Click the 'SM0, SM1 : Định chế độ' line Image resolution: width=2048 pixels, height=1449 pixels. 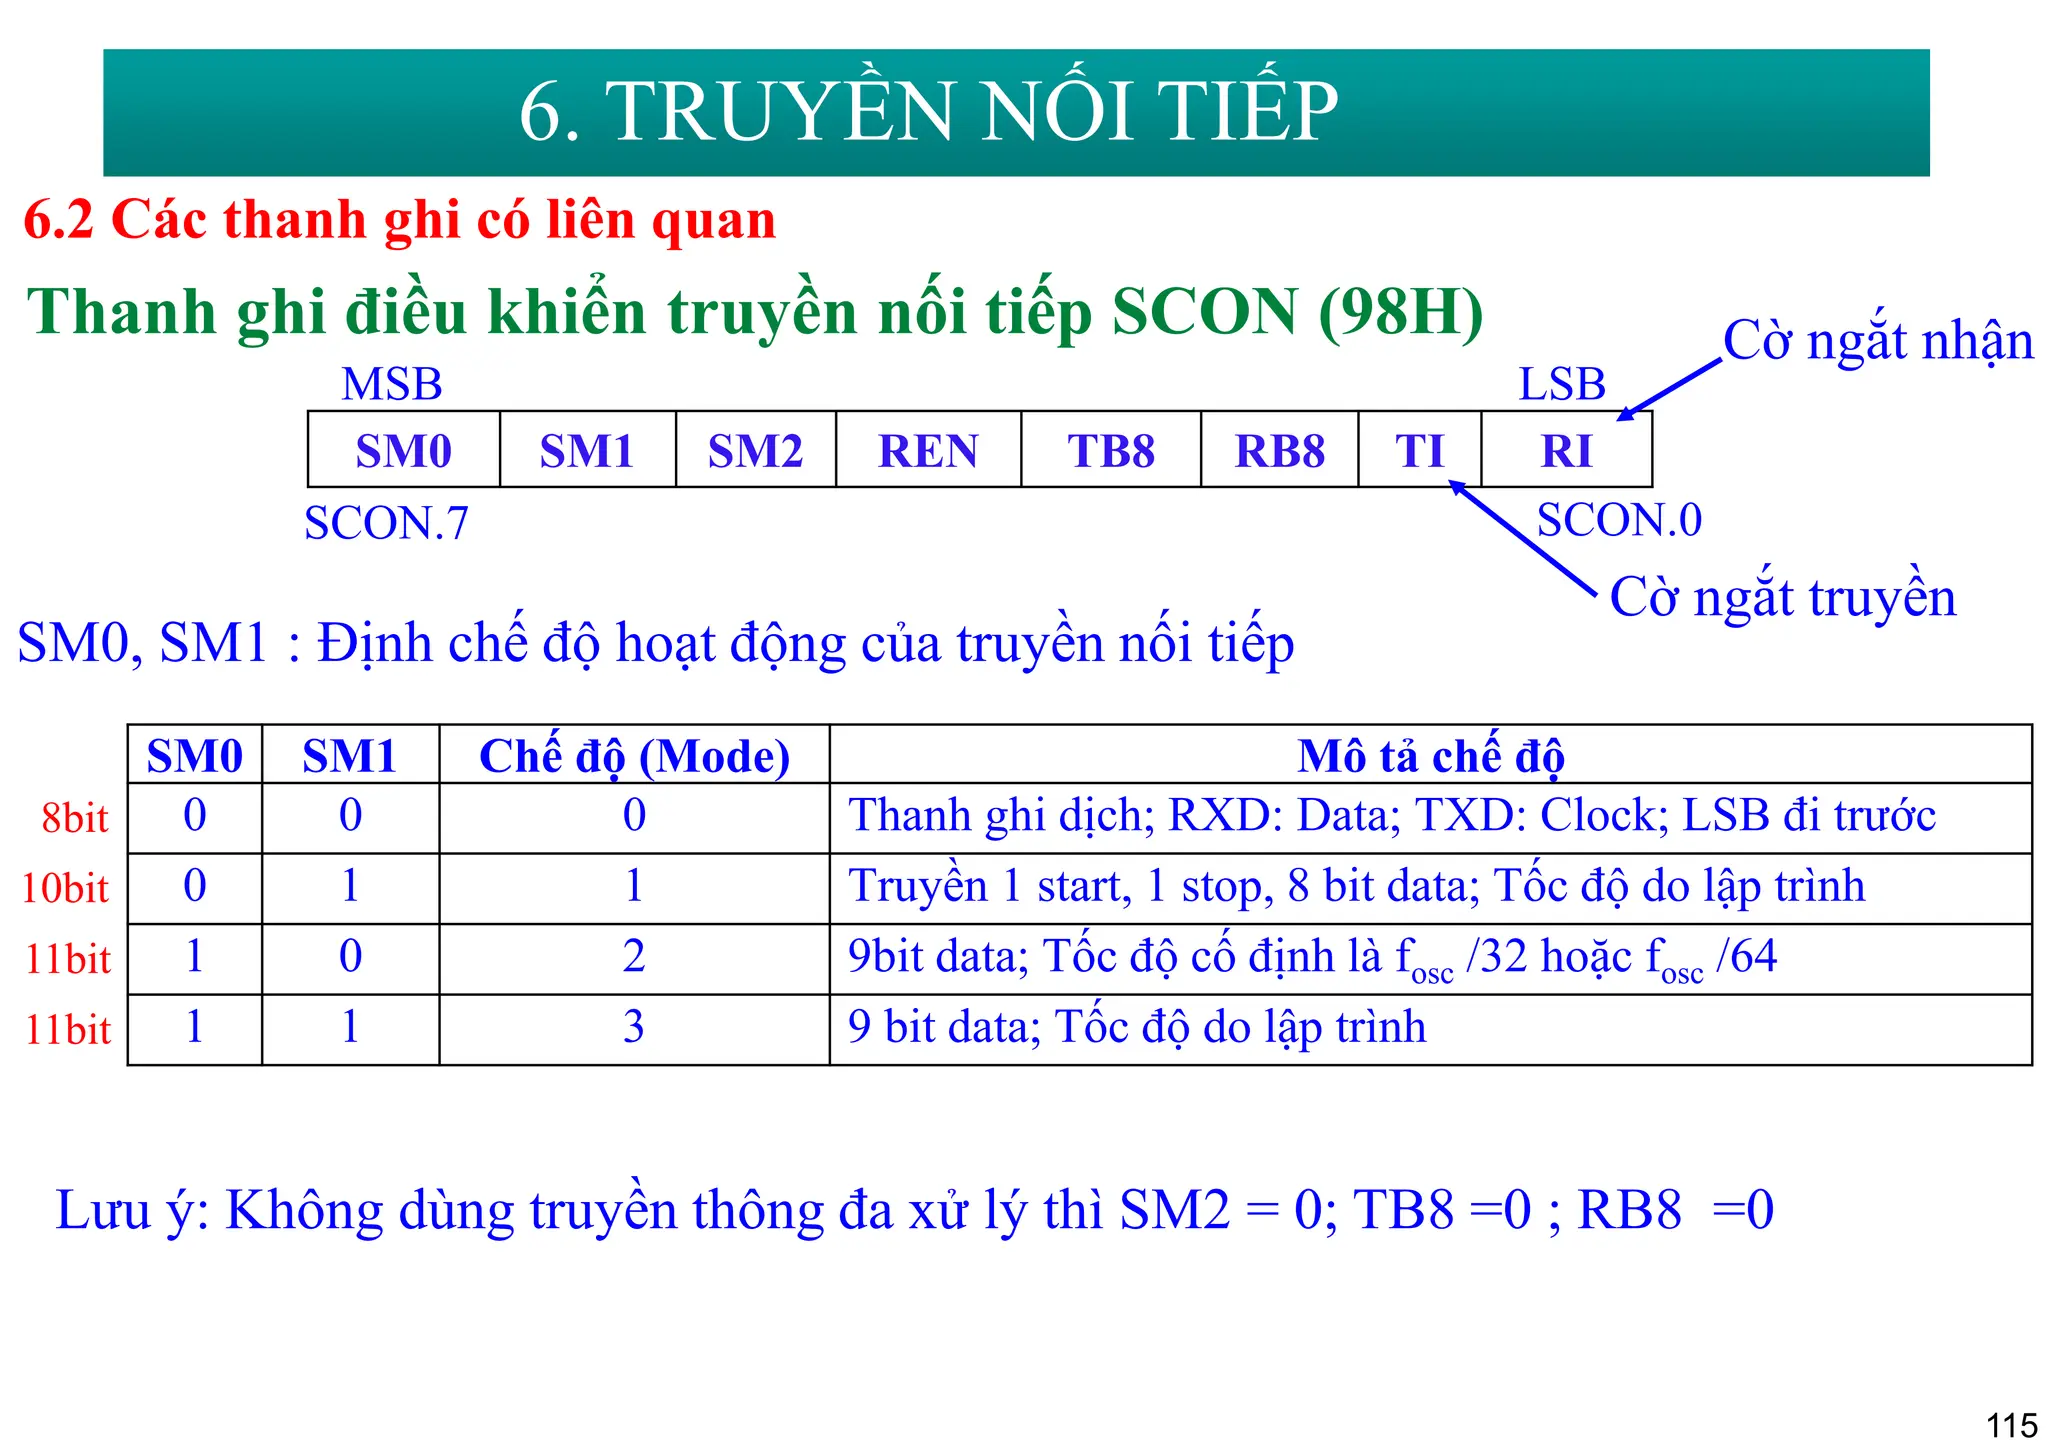point(656,642)
